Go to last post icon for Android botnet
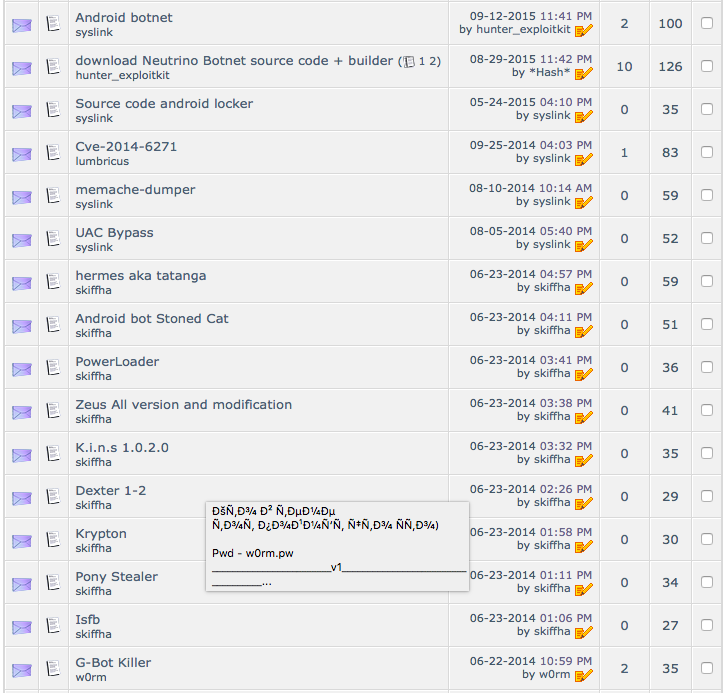 coord(584,31)
